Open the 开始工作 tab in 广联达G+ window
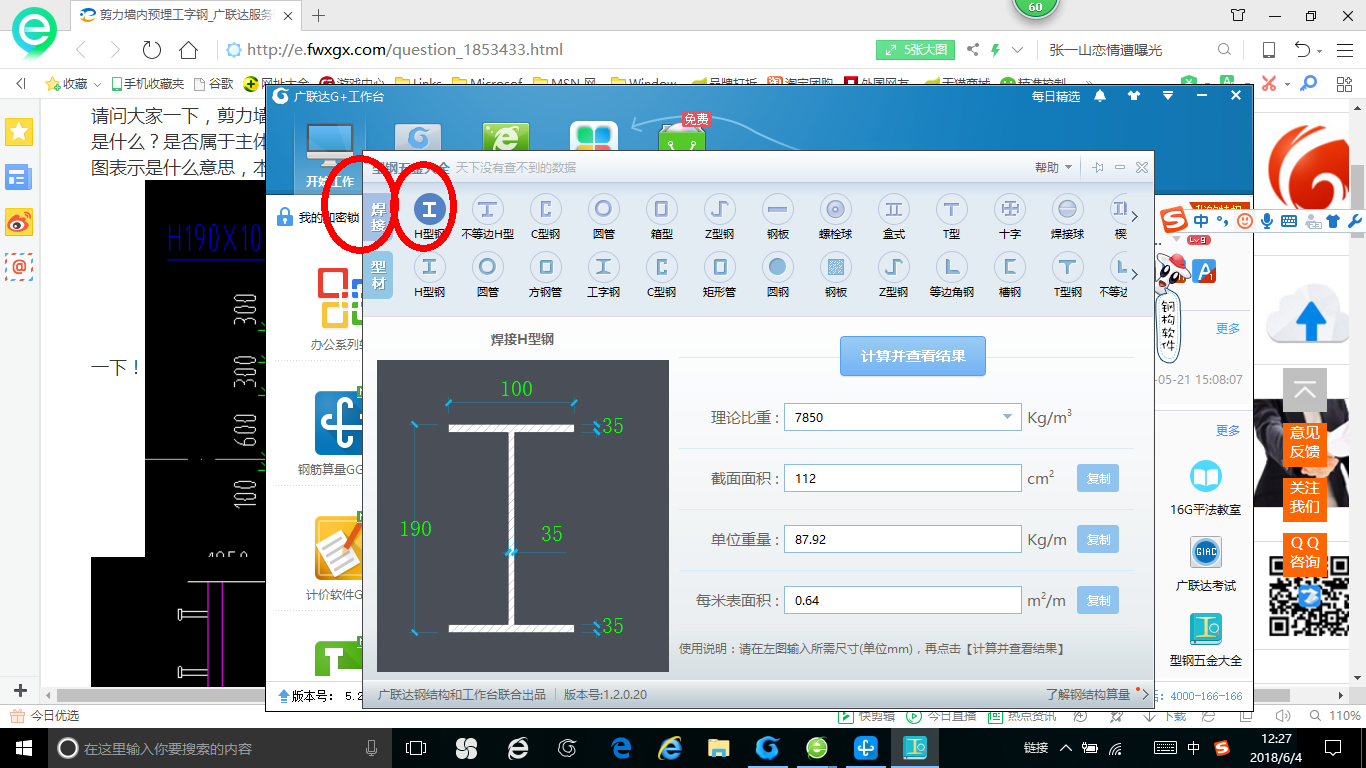This screenshot has width=1366, height=768. coord(330,157)
